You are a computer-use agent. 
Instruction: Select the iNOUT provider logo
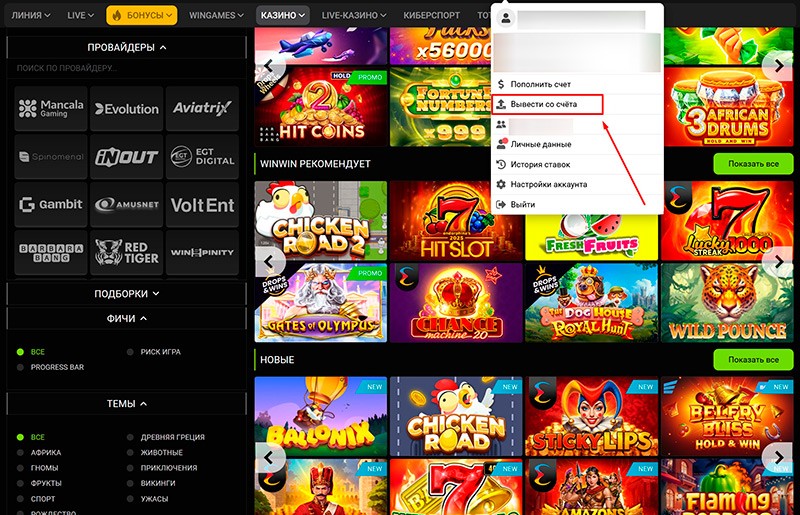click(x=127, y=157)
